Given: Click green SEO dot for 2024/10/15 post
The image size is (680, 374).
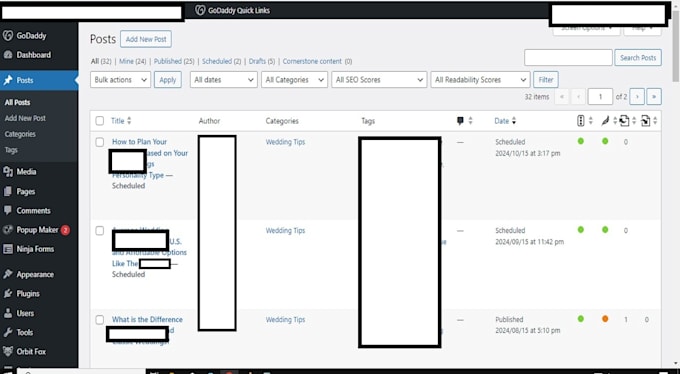Looking at the screenshot, I should tap(581, 141).
